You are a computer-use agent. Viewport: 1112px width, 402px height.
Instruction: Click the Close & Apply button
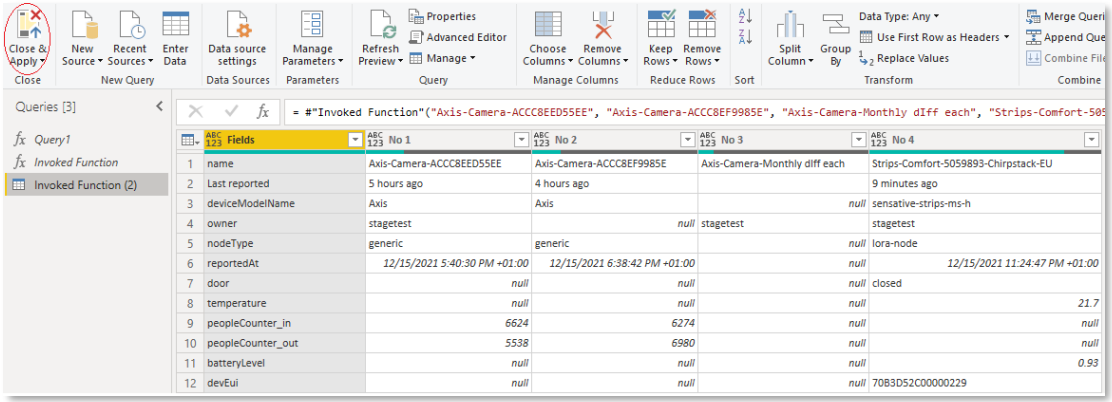click(28, 38)
